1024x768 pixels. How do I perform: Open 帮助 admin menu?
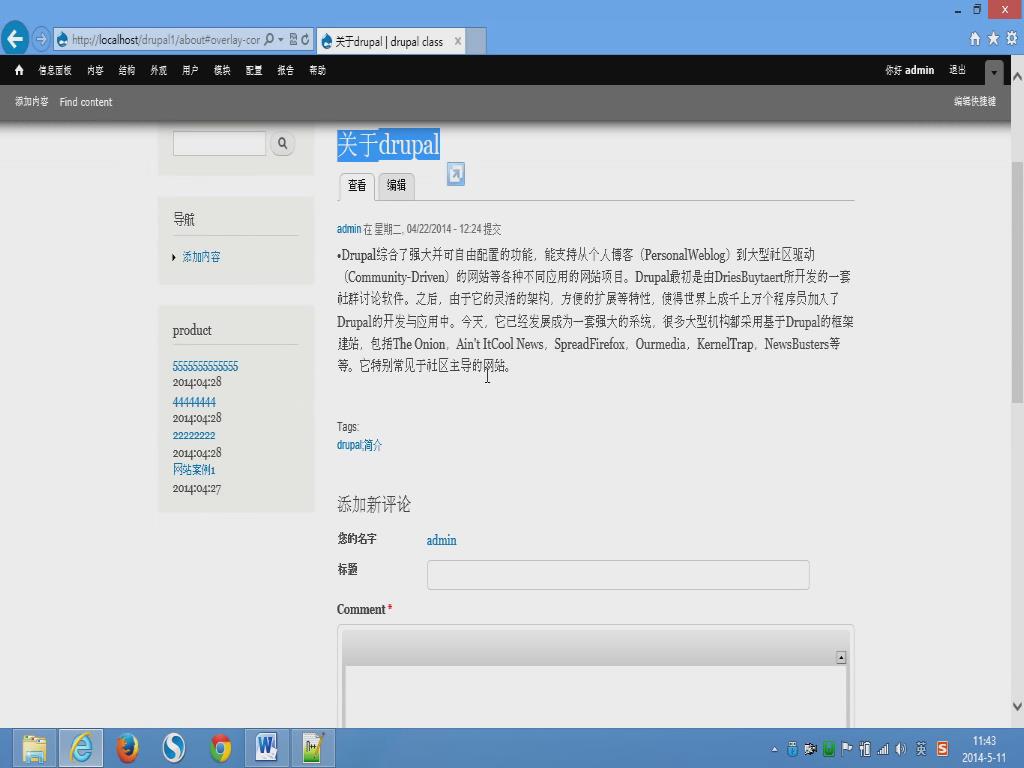317,71
